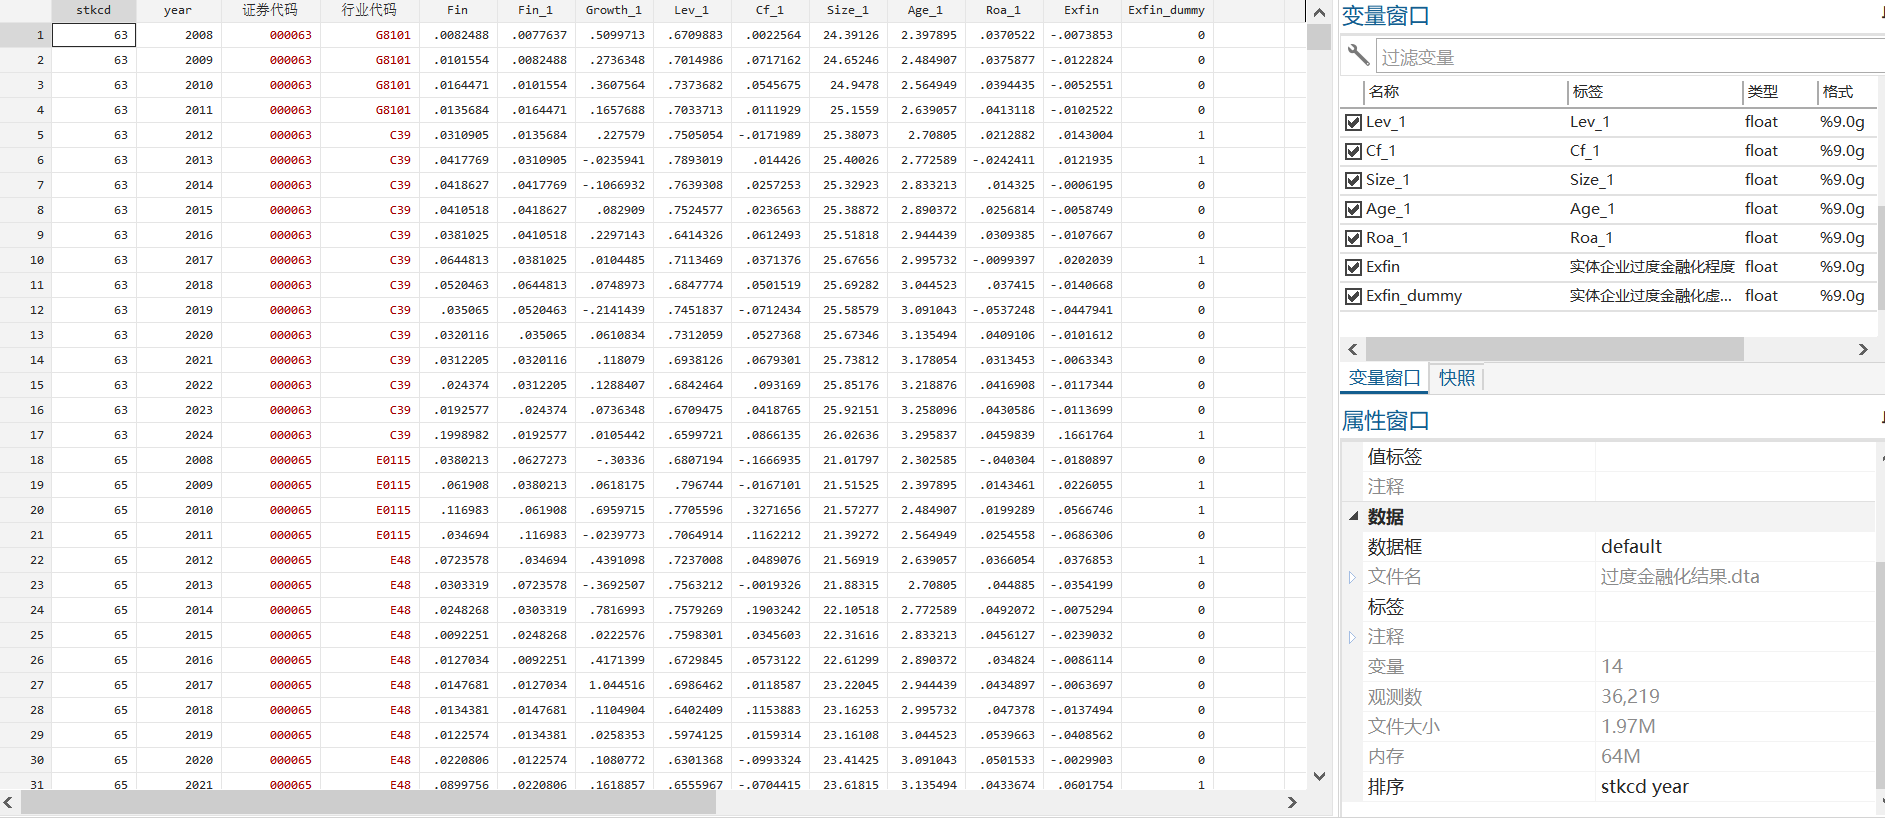Select the Exfin_dummy column header in data grid
The image size is (1885, 826).
1166,10
